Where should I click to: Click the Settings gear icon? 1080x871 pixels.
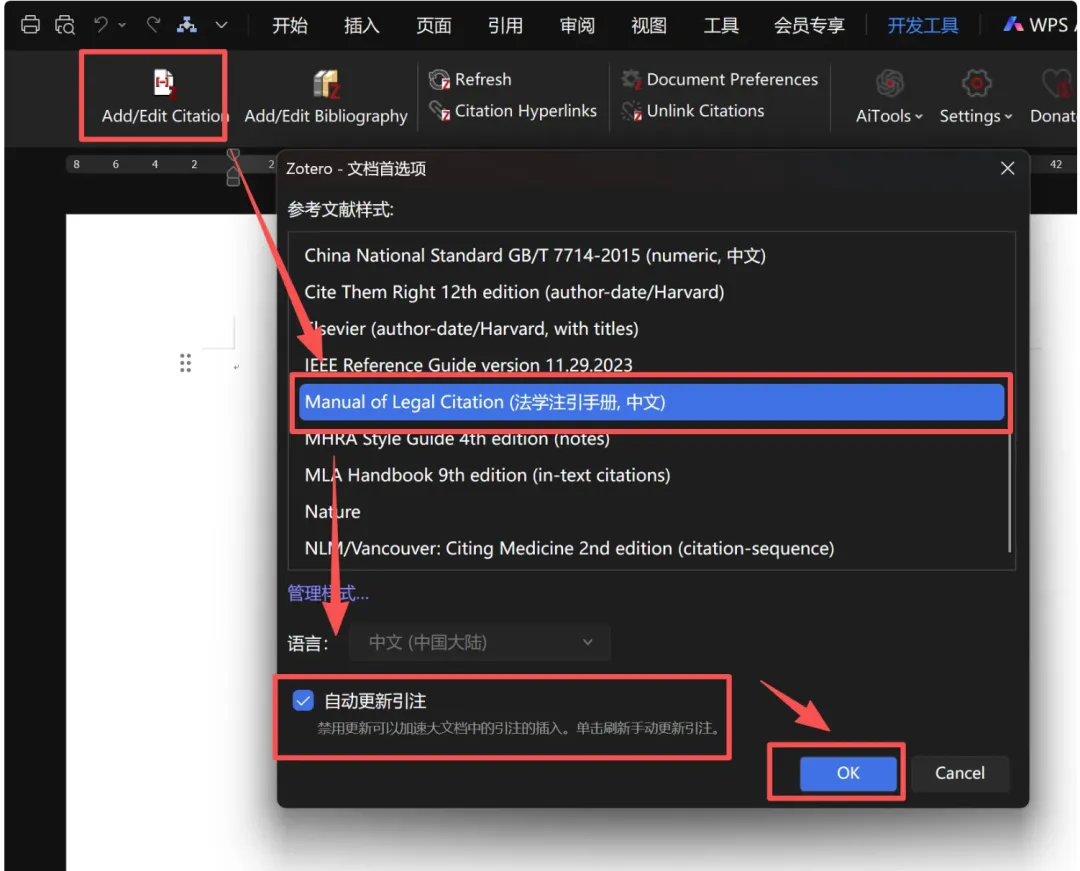click(976, 83)
